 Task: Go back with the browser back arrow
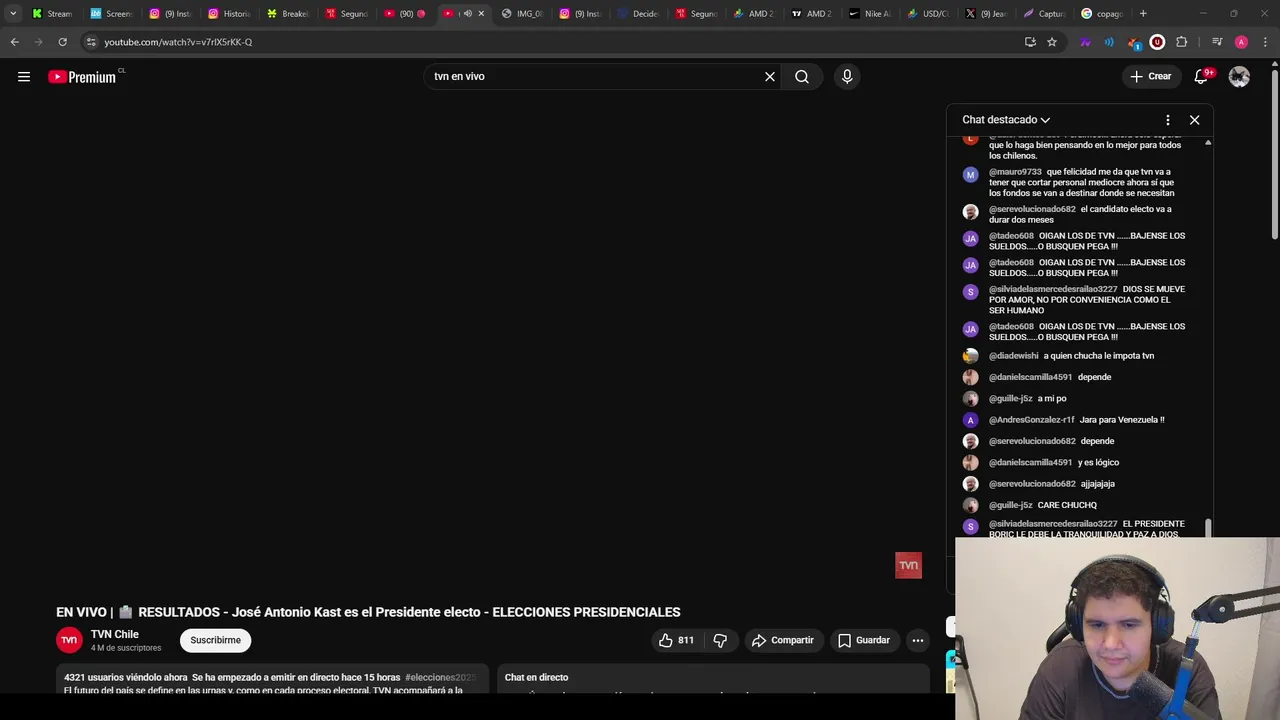[x=14, y=42]
